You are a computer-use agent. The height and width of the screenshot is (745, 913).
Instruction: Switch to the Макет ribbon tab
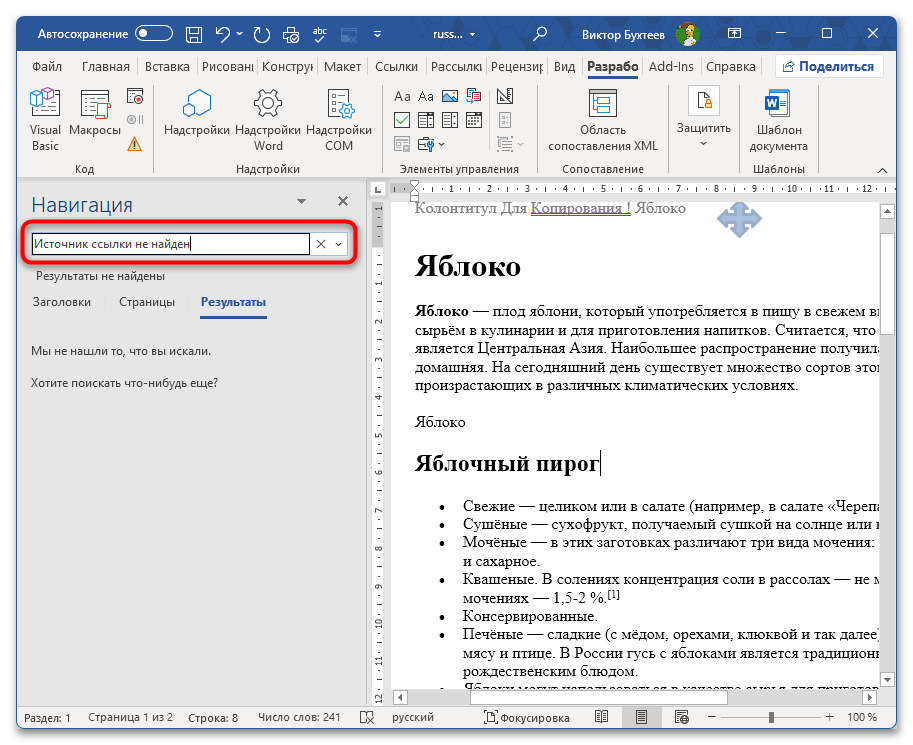(342, 66)
